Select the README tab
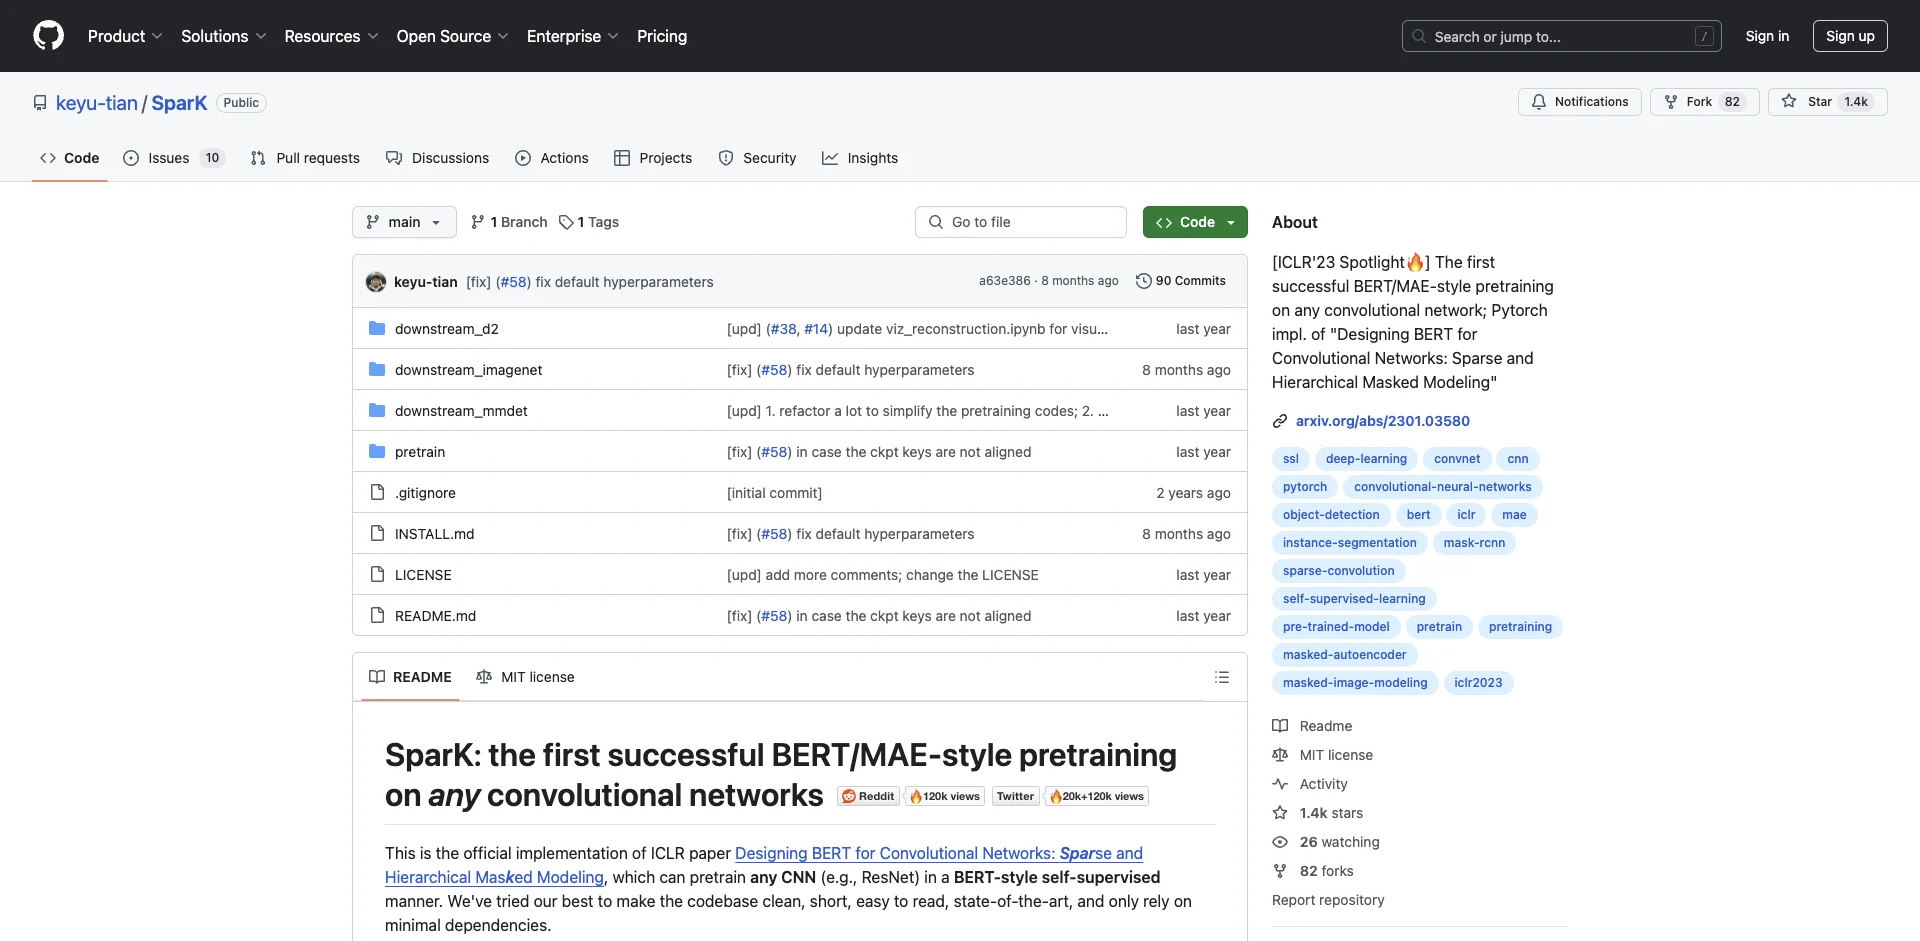The image size is (1920, 941). coord(410,677)
